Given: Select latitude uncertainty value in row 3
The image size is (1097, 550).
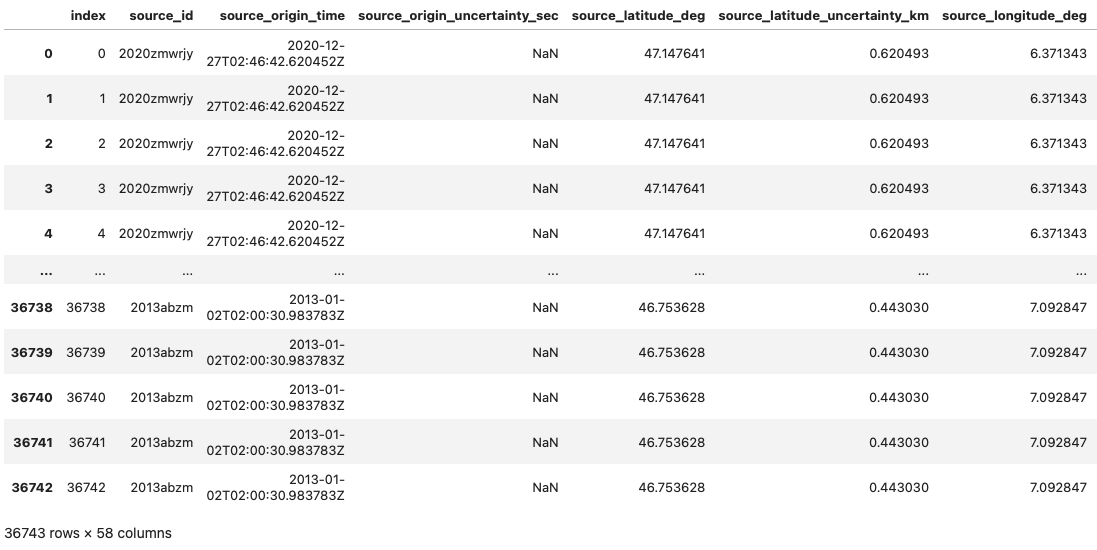Looking at the screenshot, I should (898, 188).
